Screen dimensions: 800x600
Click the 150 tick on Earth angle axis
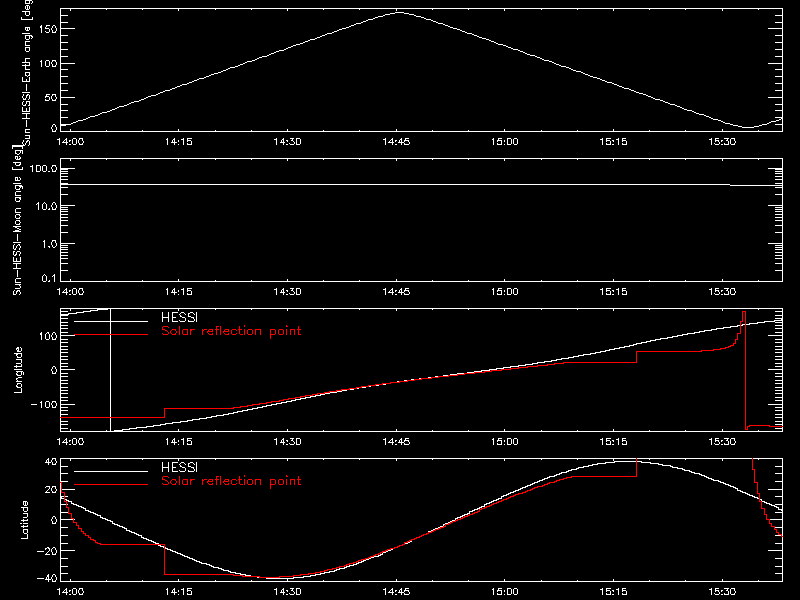(x=48, y=29)
